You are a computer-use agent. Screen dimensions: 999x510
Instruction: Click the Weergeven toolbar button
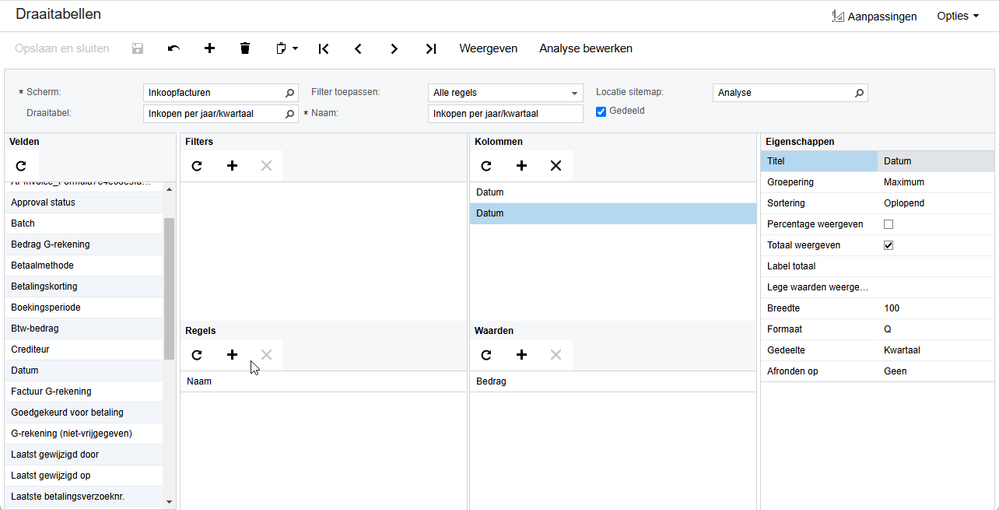[x=488, y=48]
